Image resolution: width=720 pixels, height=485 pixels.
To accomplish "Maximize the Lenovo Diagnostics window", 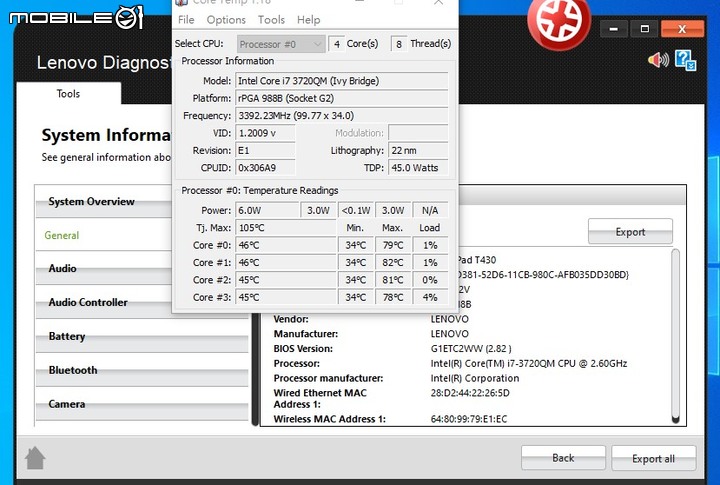I will coord(645,29).
